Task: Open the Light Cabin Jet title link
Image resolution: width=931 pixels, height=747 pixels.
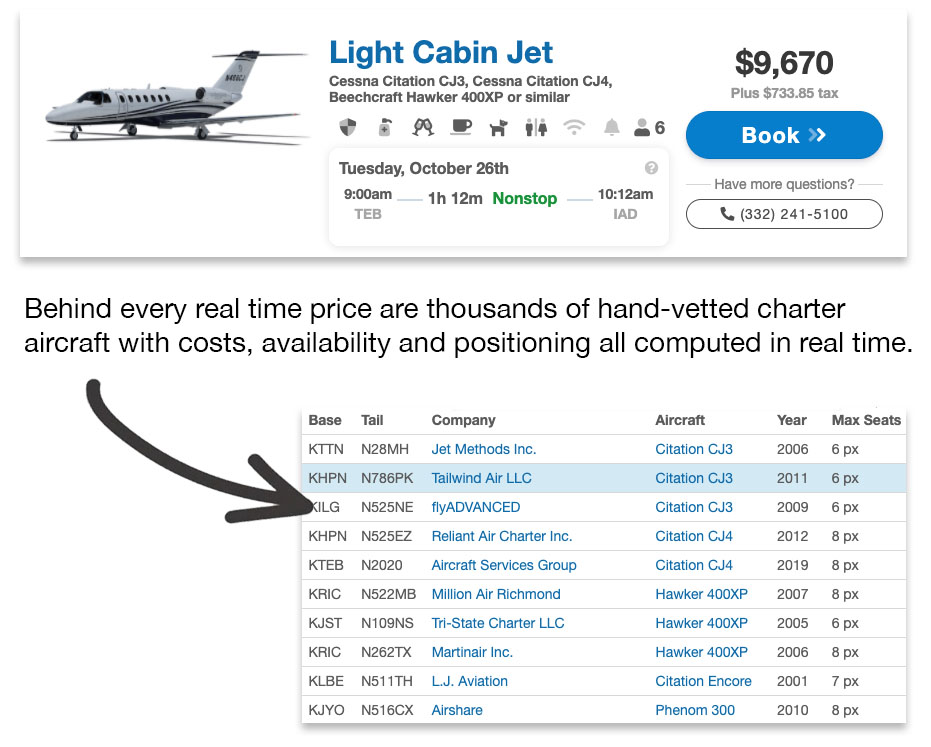Action: 441,52
